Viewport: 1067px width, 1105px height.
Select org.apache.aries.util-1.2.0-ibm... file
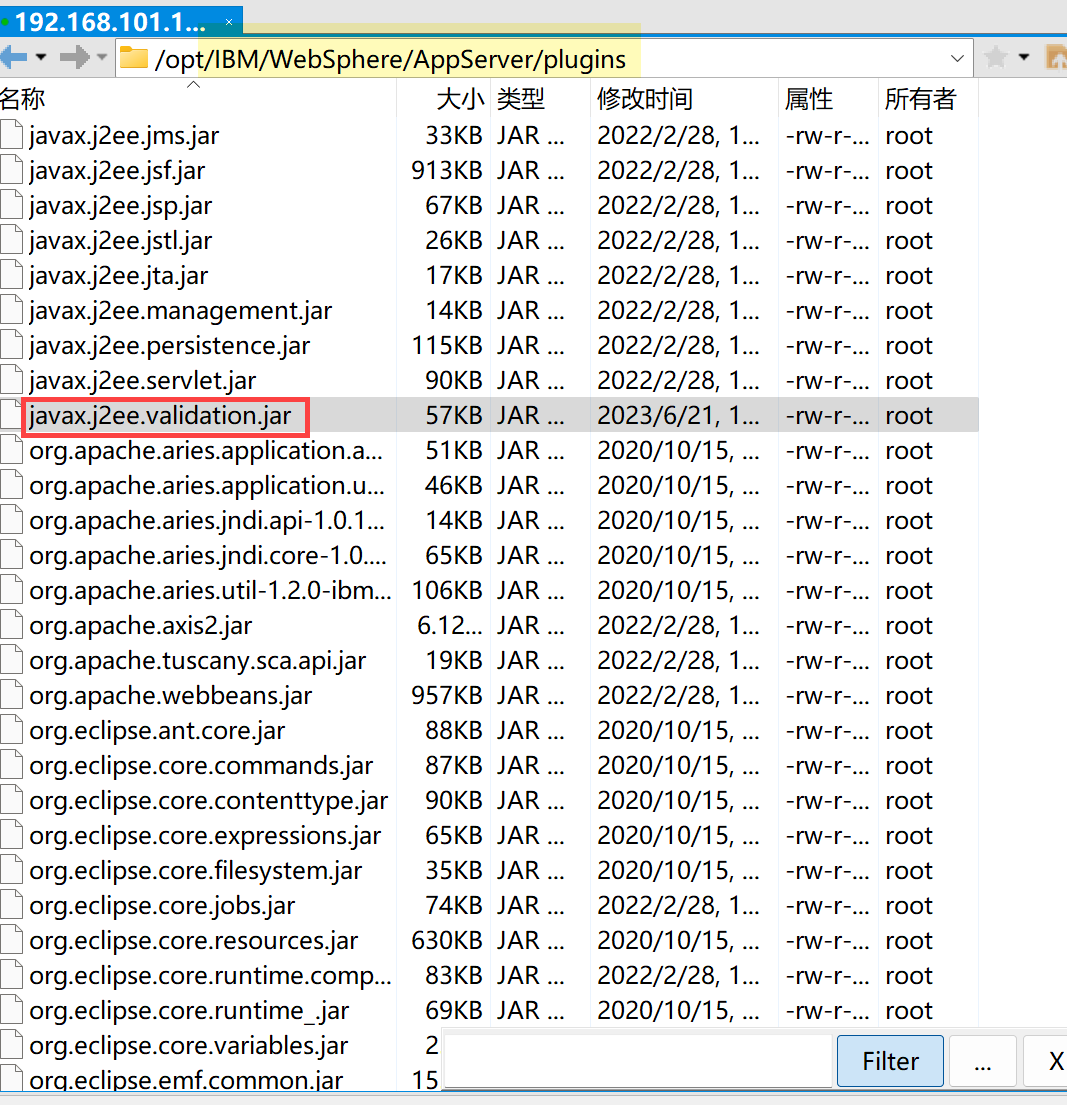[x=210, y=591]
